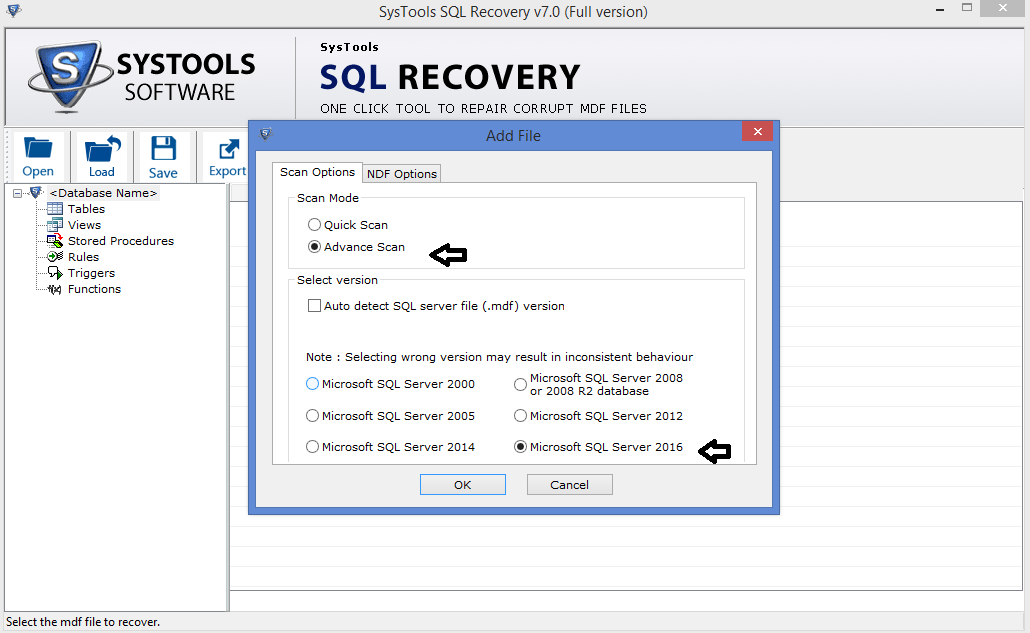
Task: Click the note about selecting wrong version
Action: 499,357
